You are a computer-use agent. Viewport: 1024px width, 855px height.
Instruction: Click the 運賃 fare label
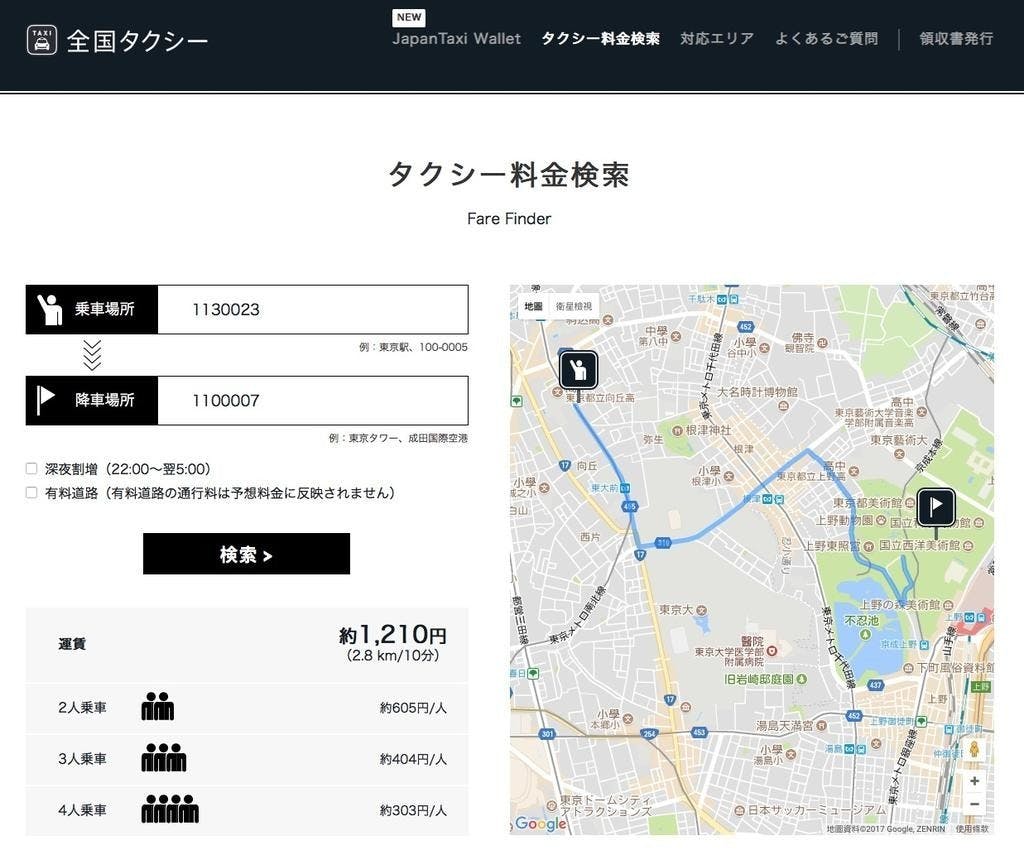tap(72, 644)
